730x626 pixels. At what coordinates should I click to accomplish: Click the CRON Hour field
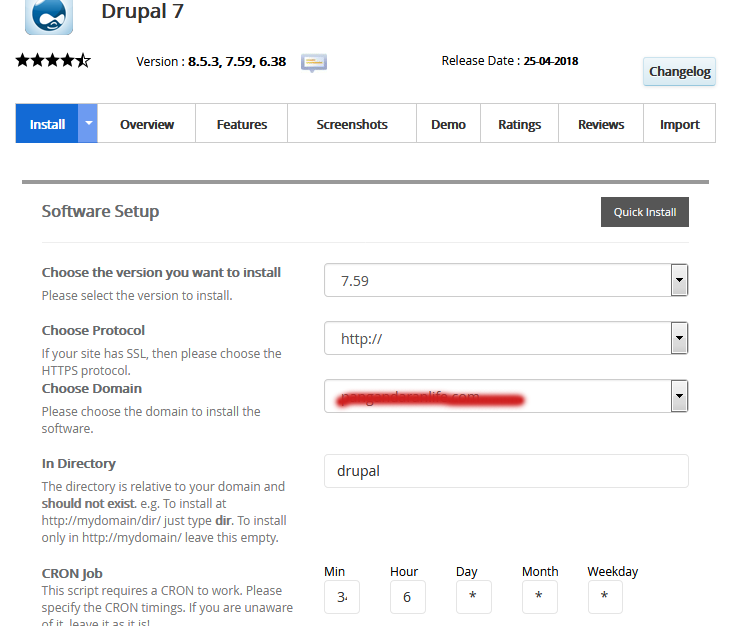click(407, 597)
